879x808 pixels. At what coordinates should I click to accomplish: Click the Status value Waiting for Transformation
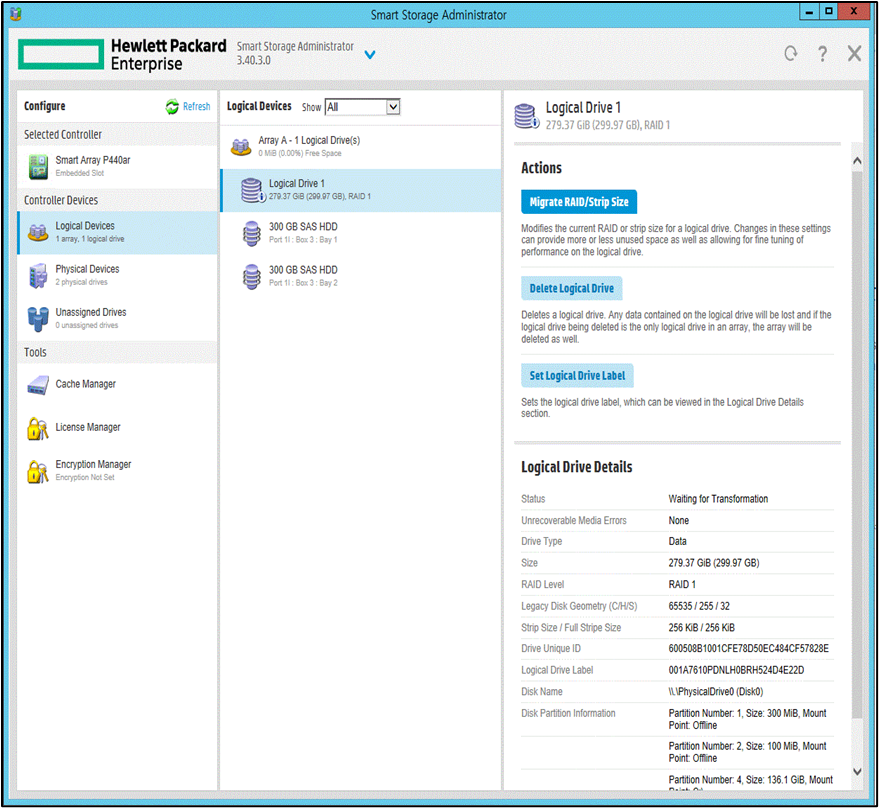718,498
